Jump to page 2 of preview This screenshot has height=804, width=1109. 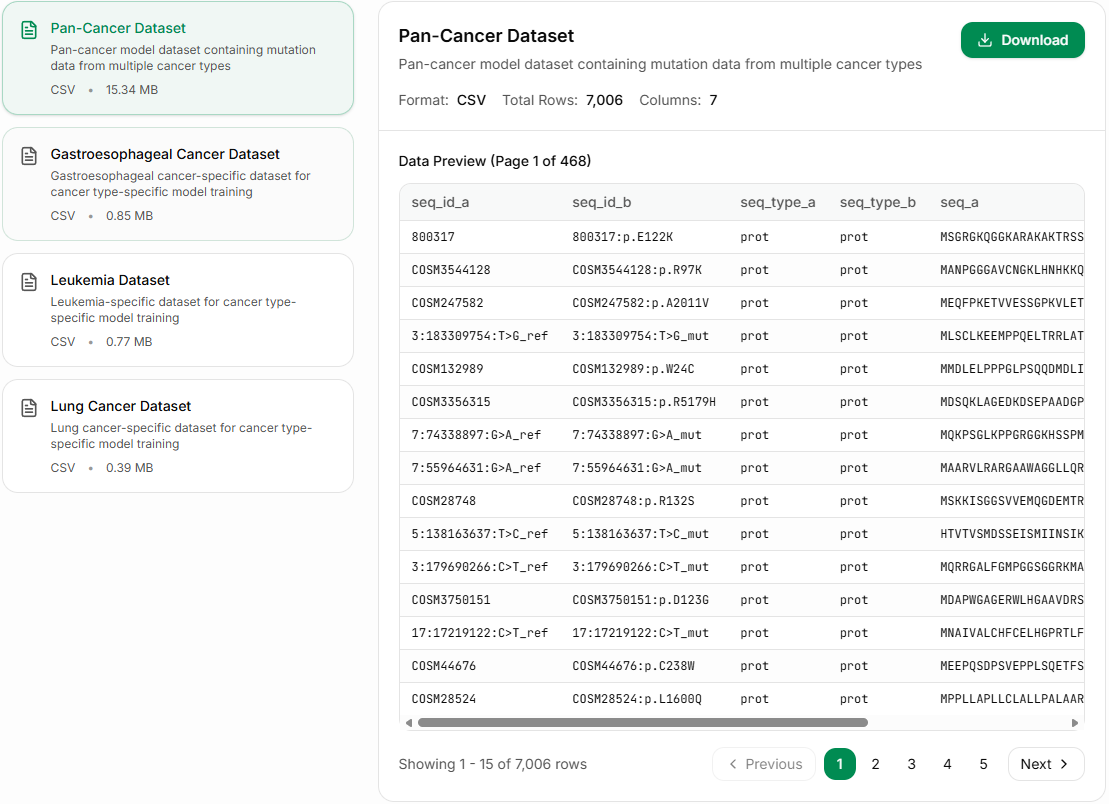coord(875,764)
